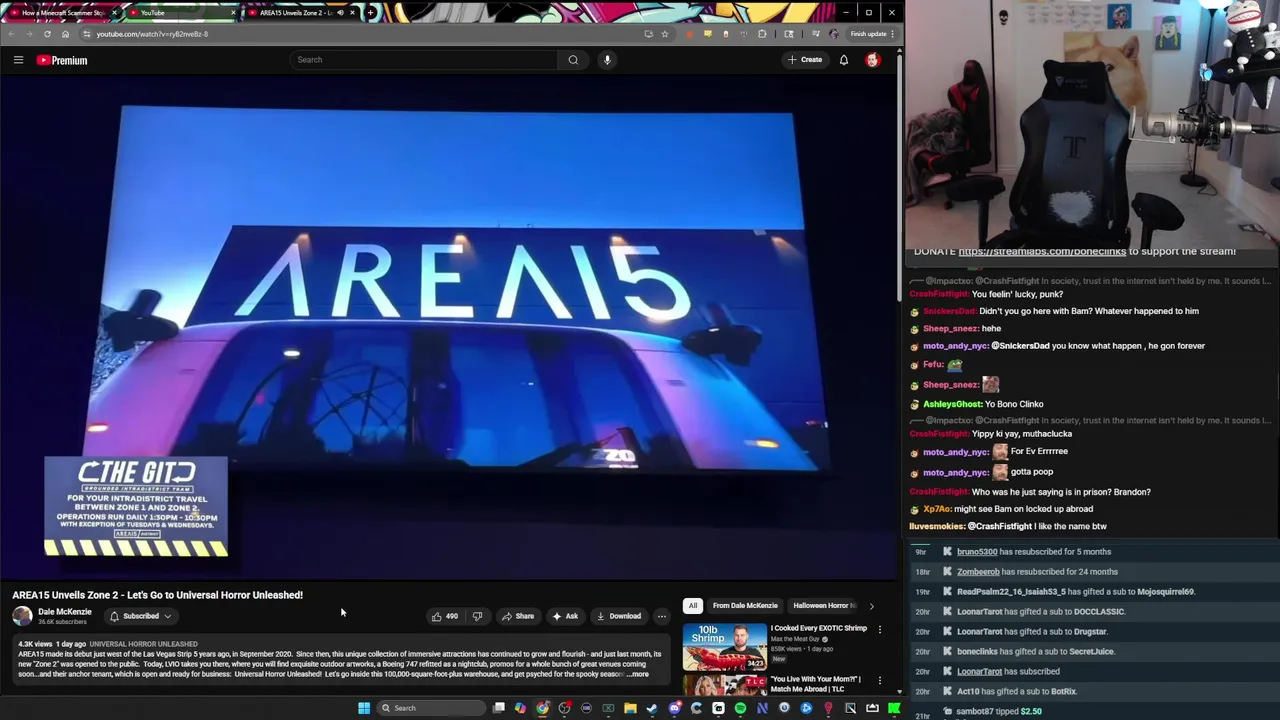This screenshot has height=720, width=1280.
Task: Open Discord from the taskbar
Action: (x=675, y=708)
